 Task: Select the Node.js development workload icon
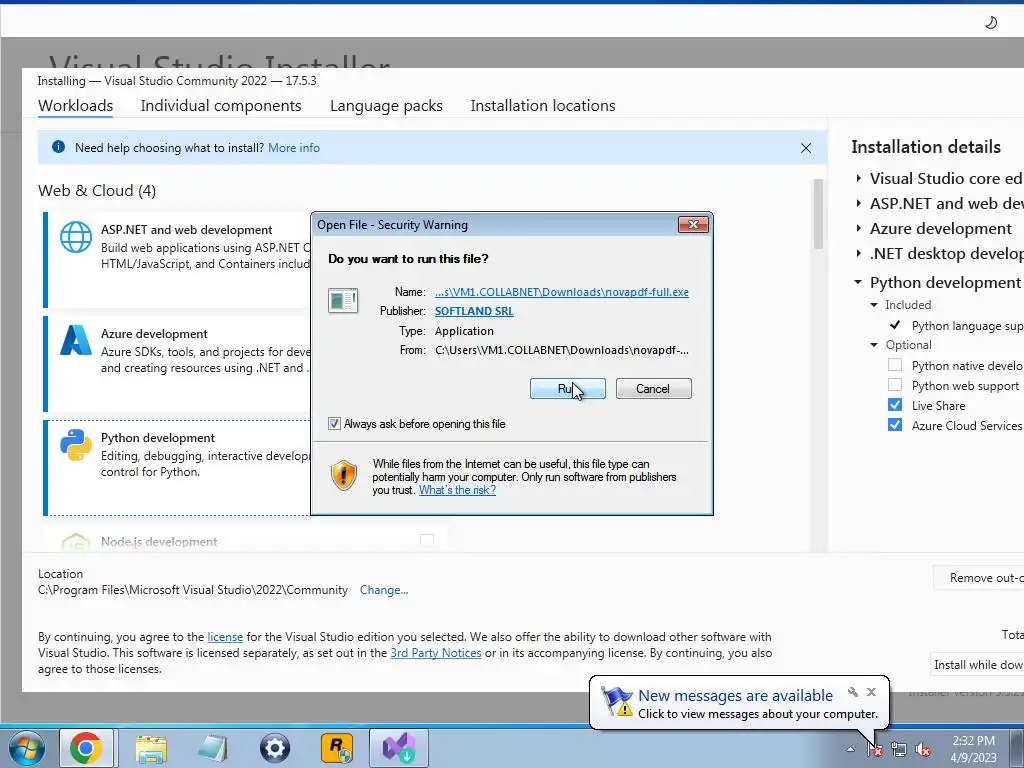(x=76, y=543)
